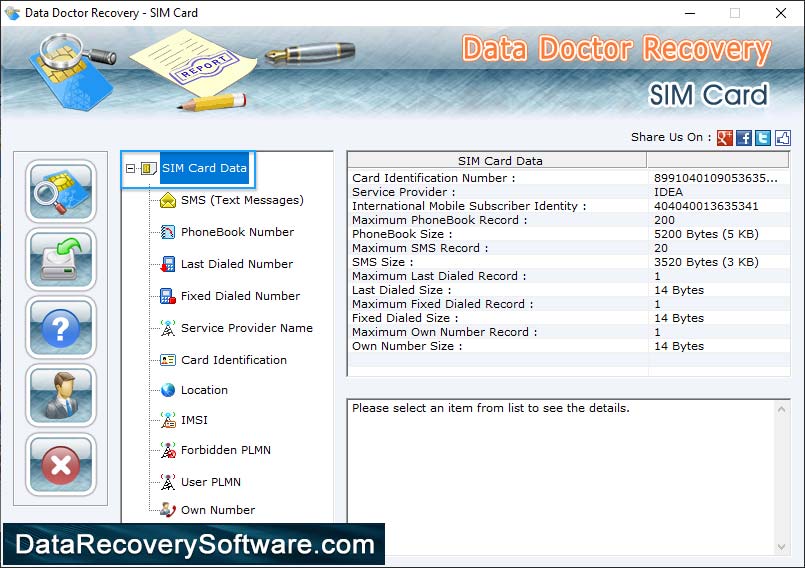Click the details pane scroll up arrow
The height and width of the screenshot is (568, 805).
(x=781, y=409)
